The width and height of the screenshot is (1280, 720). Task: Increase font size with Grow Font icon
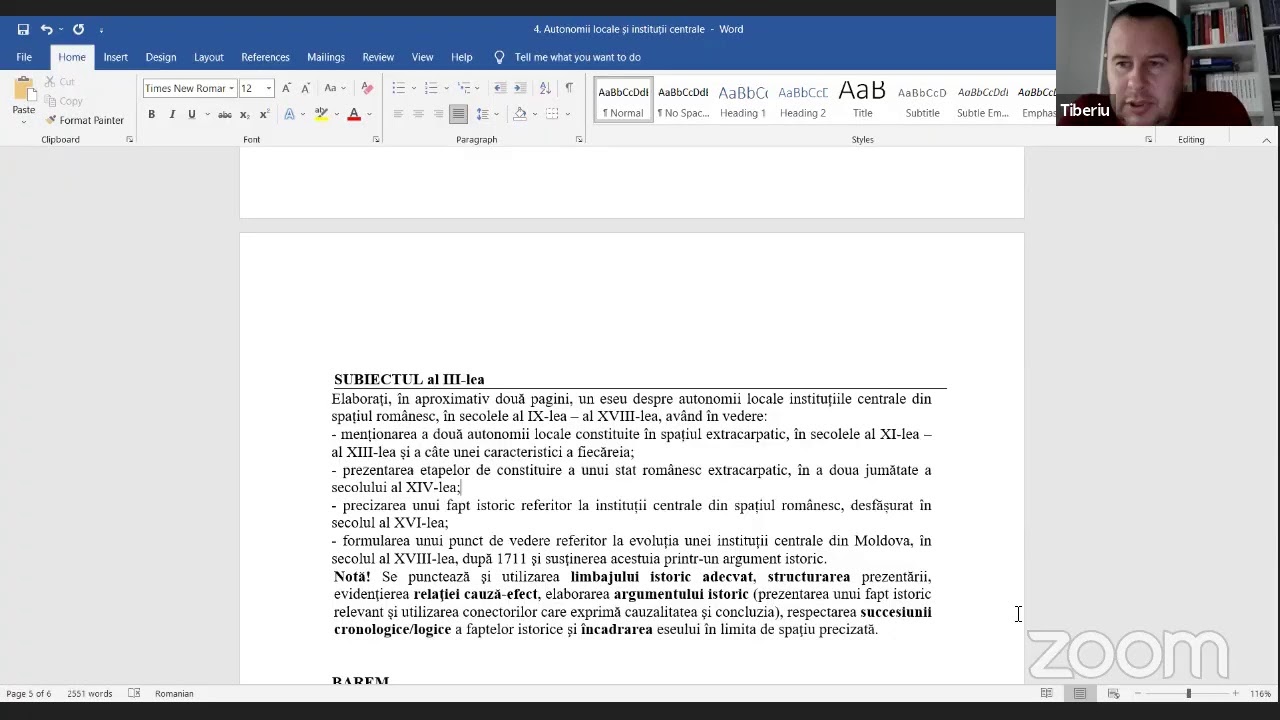coord(286,88)
